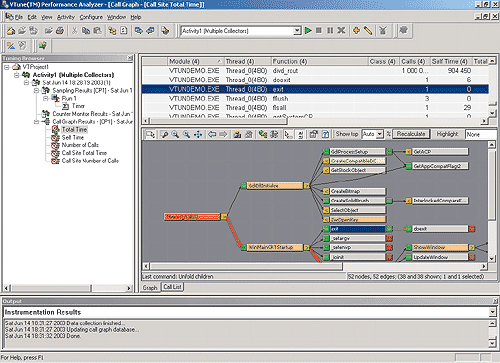Collapse the VTProject1 tree node
500x363 pixels.
pyautogui.click(x=7, y=67)
